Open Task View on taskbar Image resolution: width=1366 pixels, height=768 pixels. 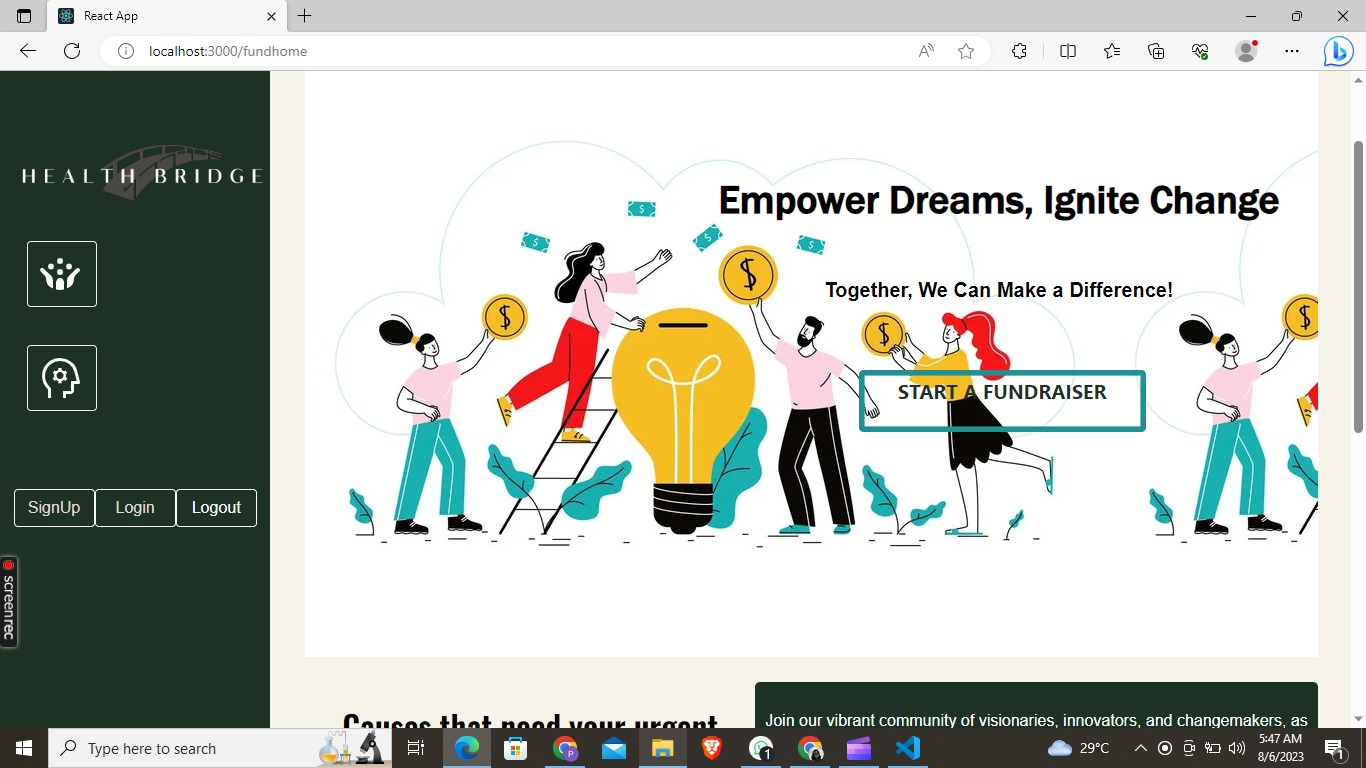[x=416, y=748]
